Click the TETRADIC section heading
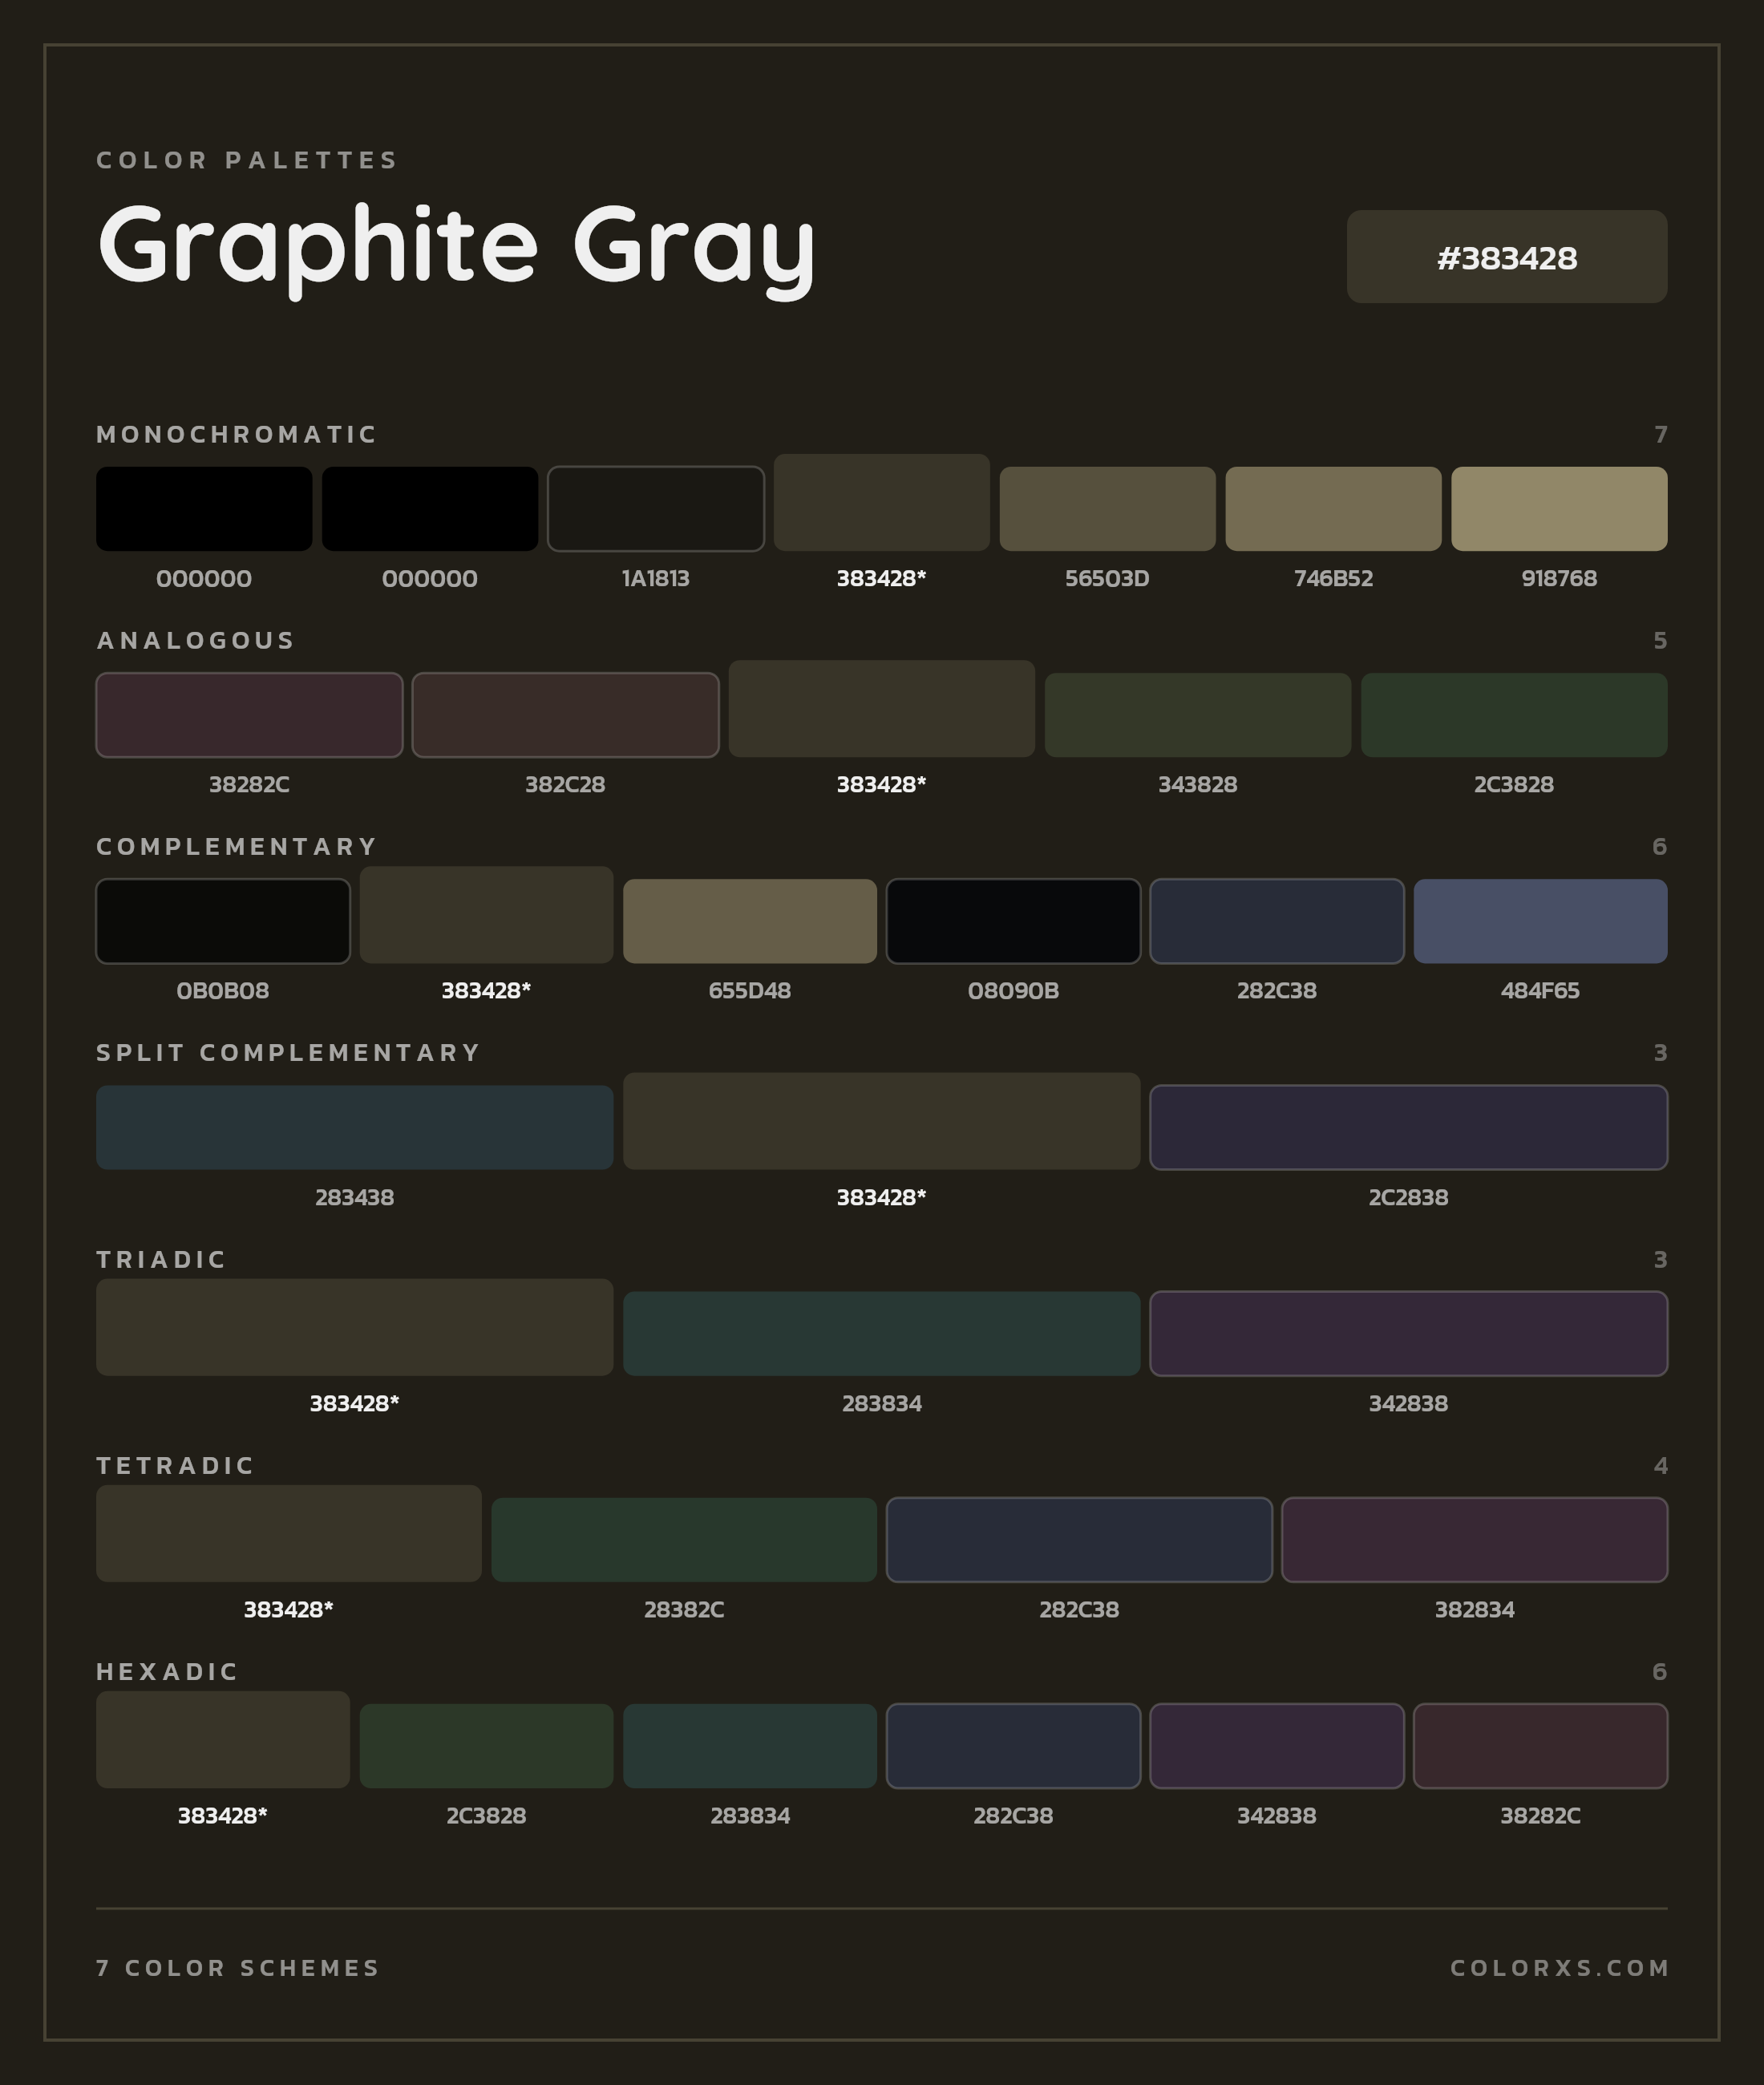The image size is (1764, 2085). [175, 1465]
